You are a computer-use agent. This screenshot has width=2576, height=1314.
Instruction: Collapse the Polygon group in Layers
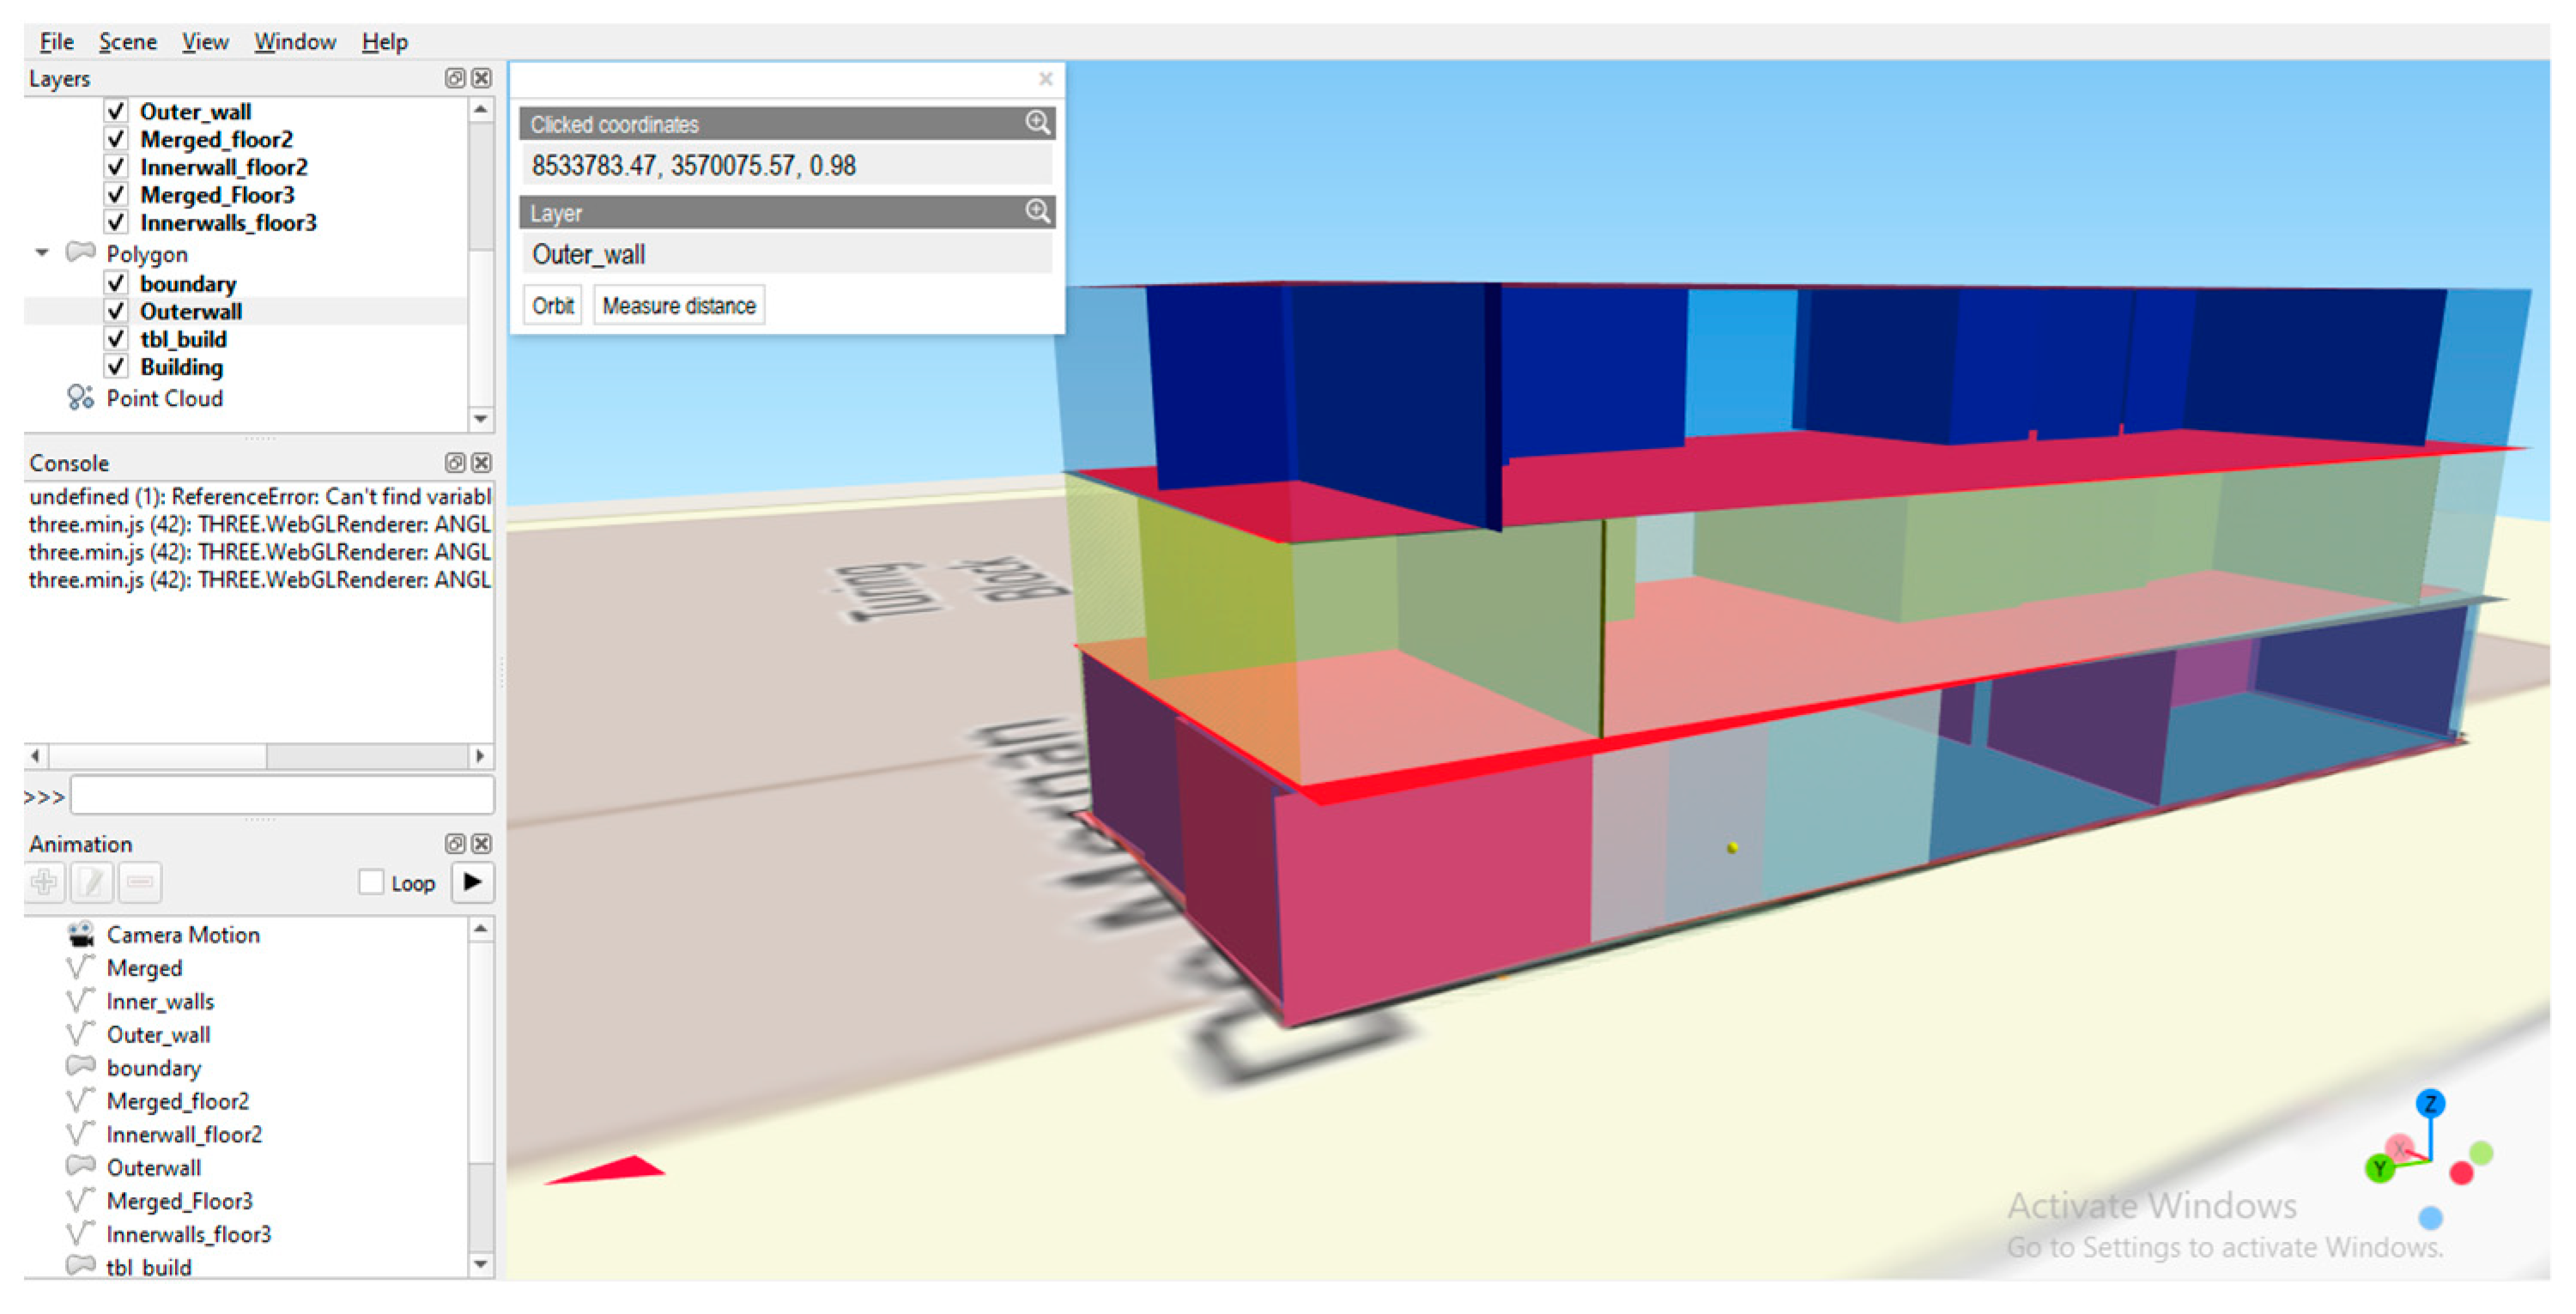point(42,253)
